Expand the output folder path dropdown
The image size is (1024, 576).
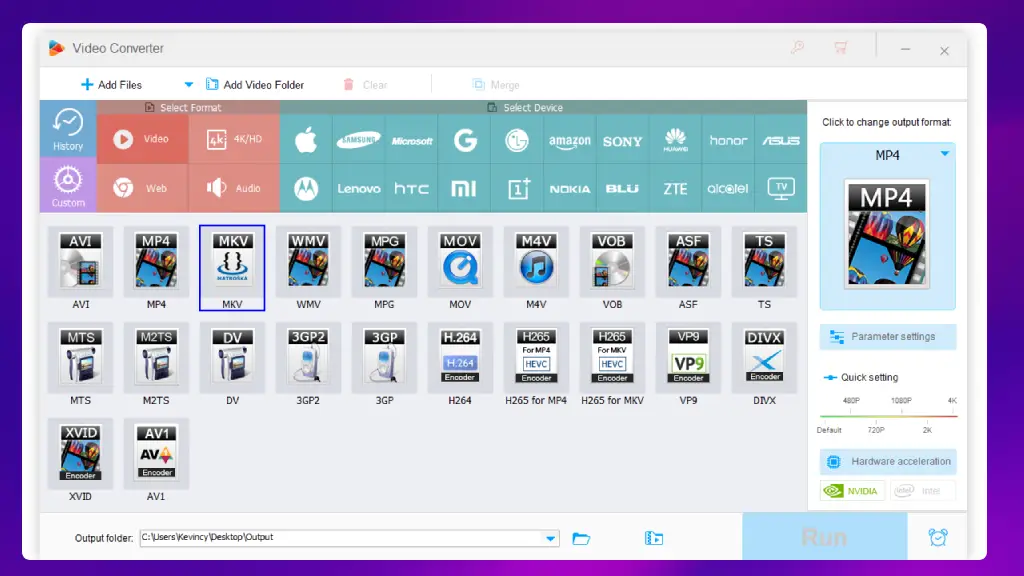[551, 538]
